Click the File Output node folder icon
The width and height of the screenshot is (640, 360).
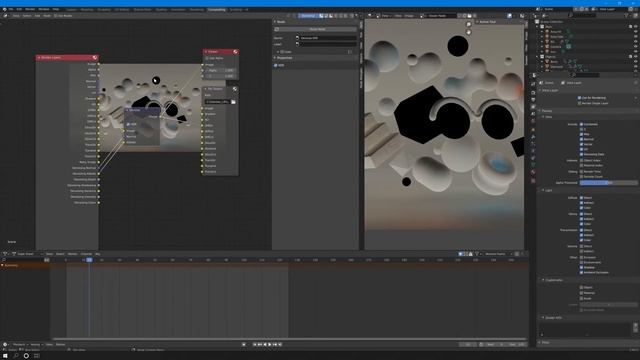pyautogui.click(x=233, y=102)
